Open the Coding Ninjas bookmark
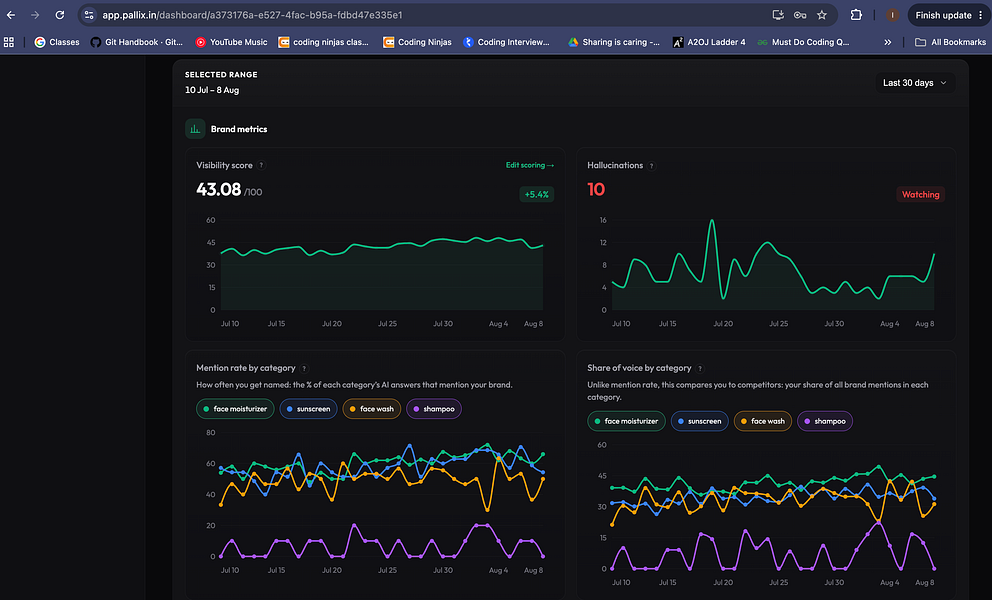Viewport: 992px width, 600px height. tap(418, 42)
